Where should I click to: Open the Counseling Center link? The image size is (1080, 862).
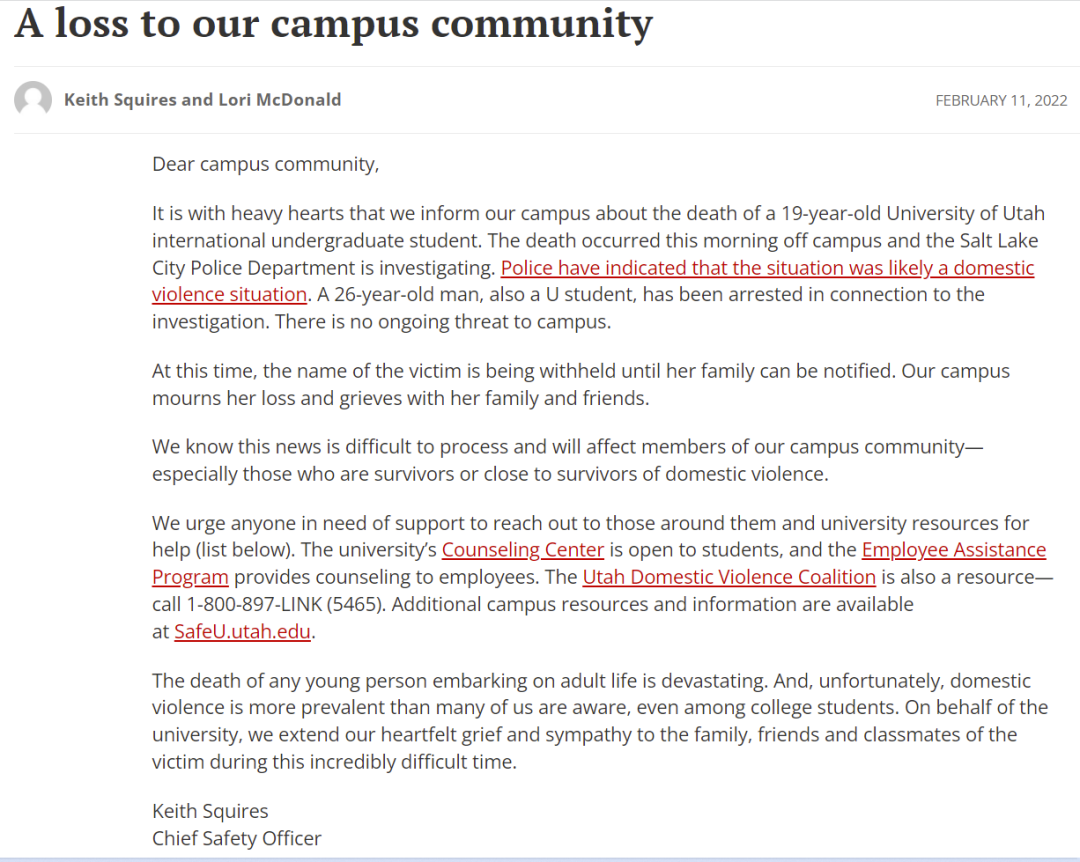[x=523, y=550]
